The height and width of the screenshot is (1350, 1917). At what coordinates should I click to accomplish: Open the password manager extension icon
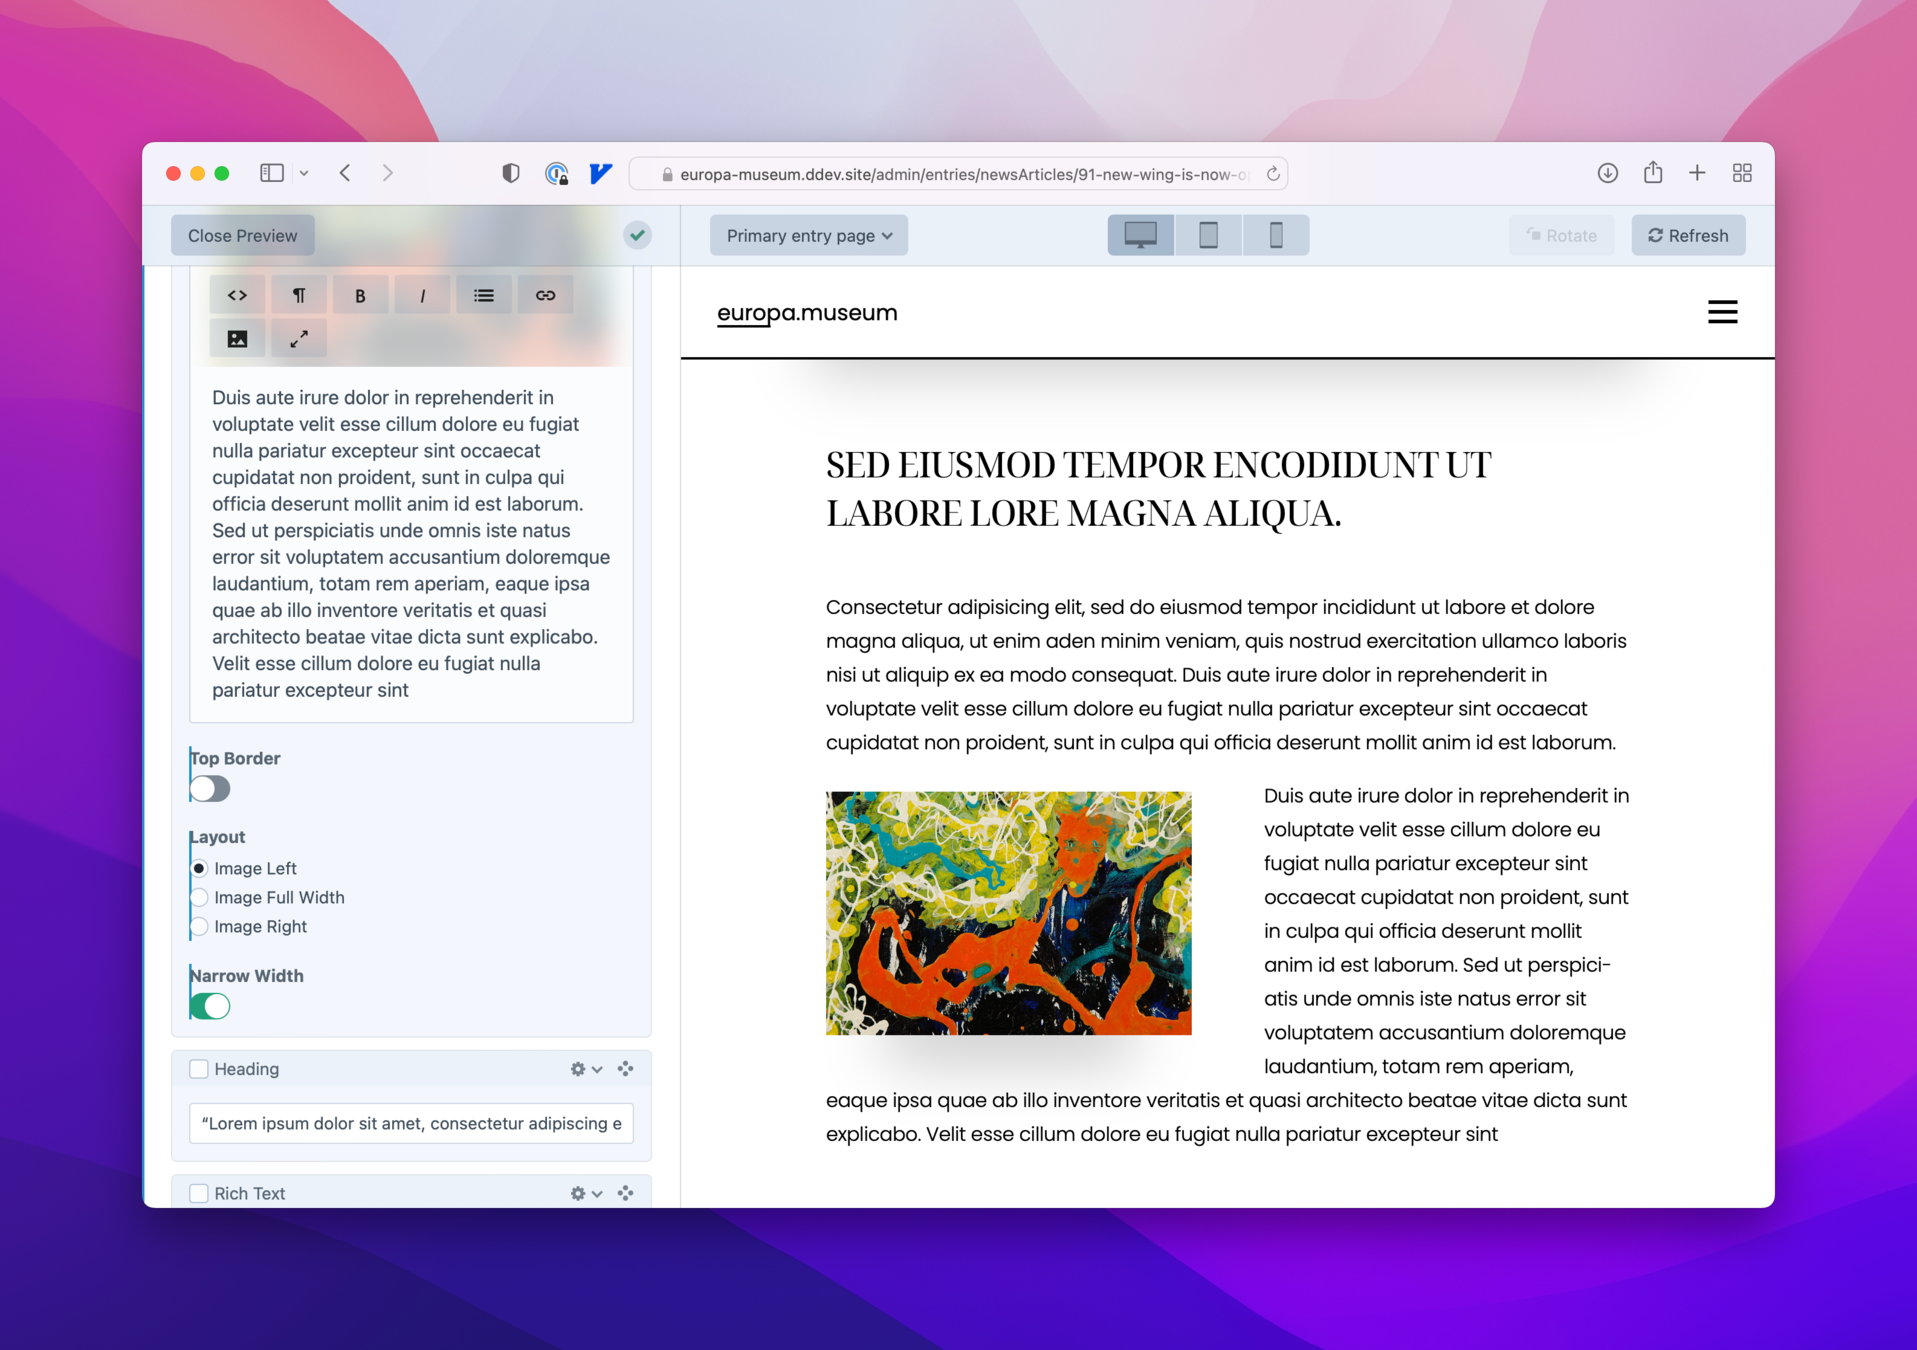pyautogui.click(x=557, y=173)
